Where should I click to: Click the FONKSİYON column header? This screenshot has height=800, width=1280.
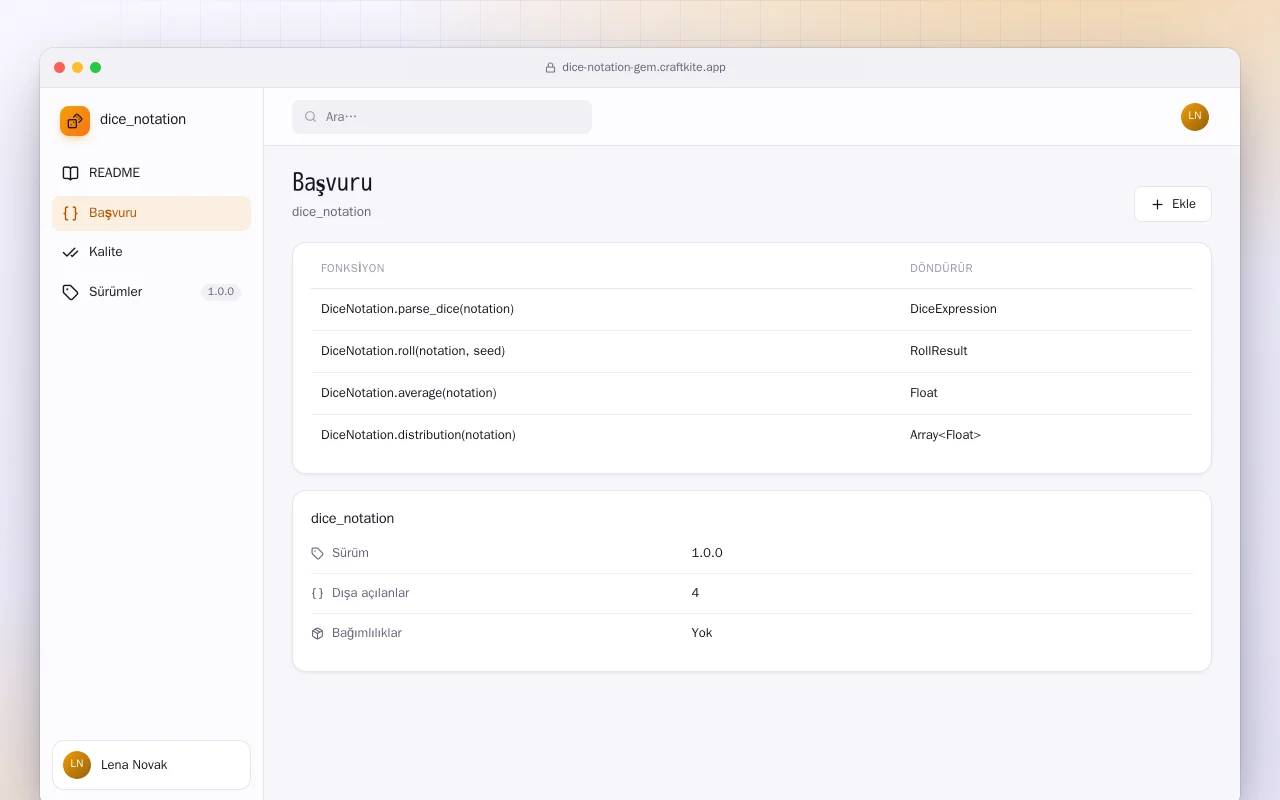point(353,268)
